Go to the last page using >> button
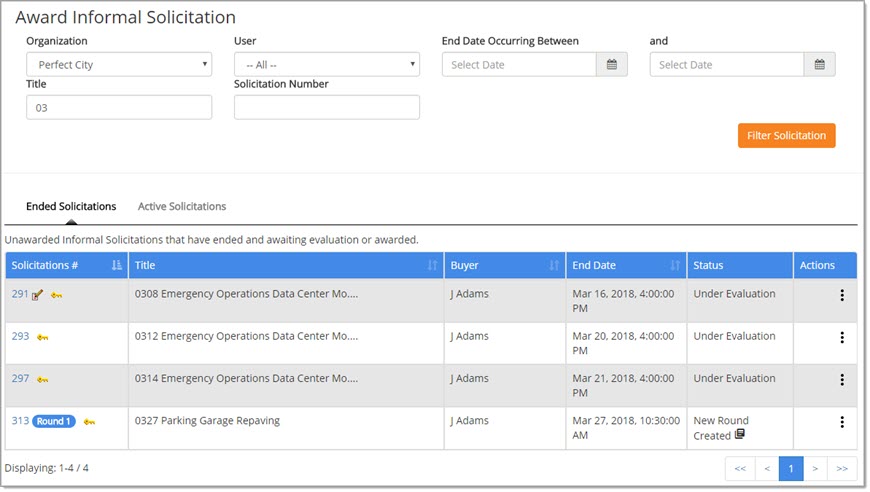Image resolution: width=870 pixels, height=492 pixels. coord(842,468)
